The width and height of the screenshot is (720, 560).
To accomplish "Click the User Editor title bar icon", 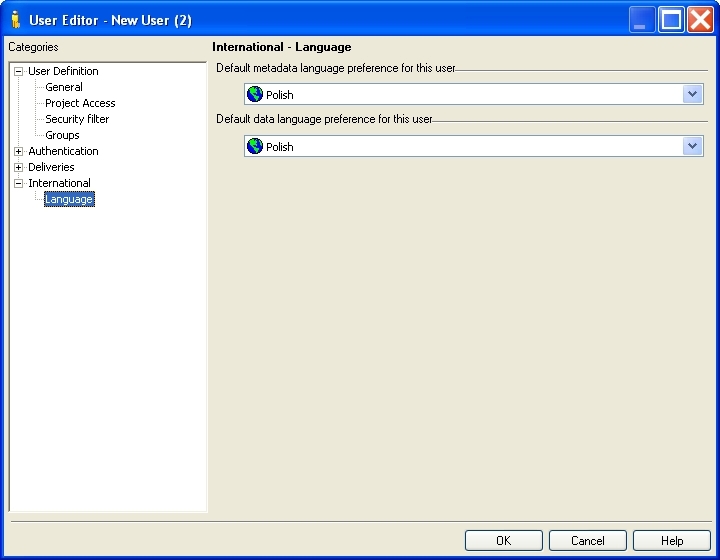I will [15, 19].
